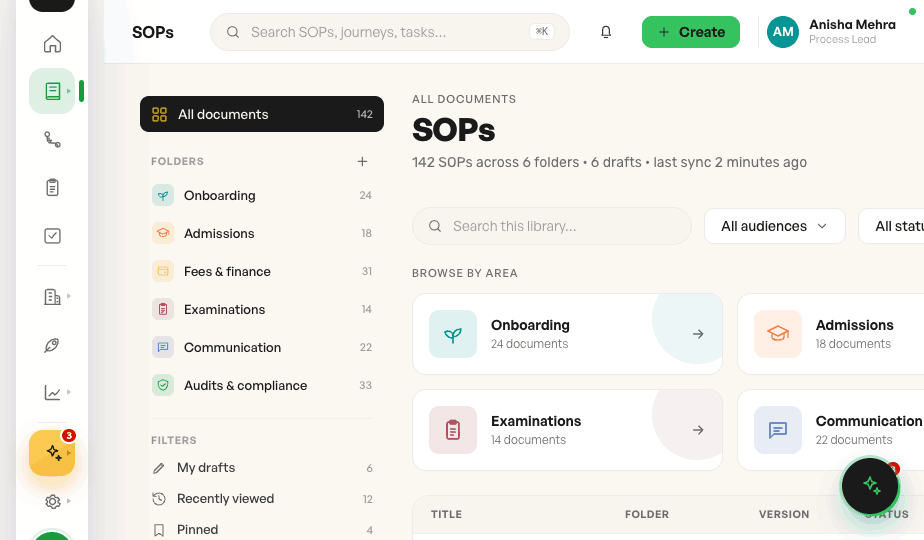924x540 pixels.
Task: Sort by the VERSION column header
Action: pos(784,514)
